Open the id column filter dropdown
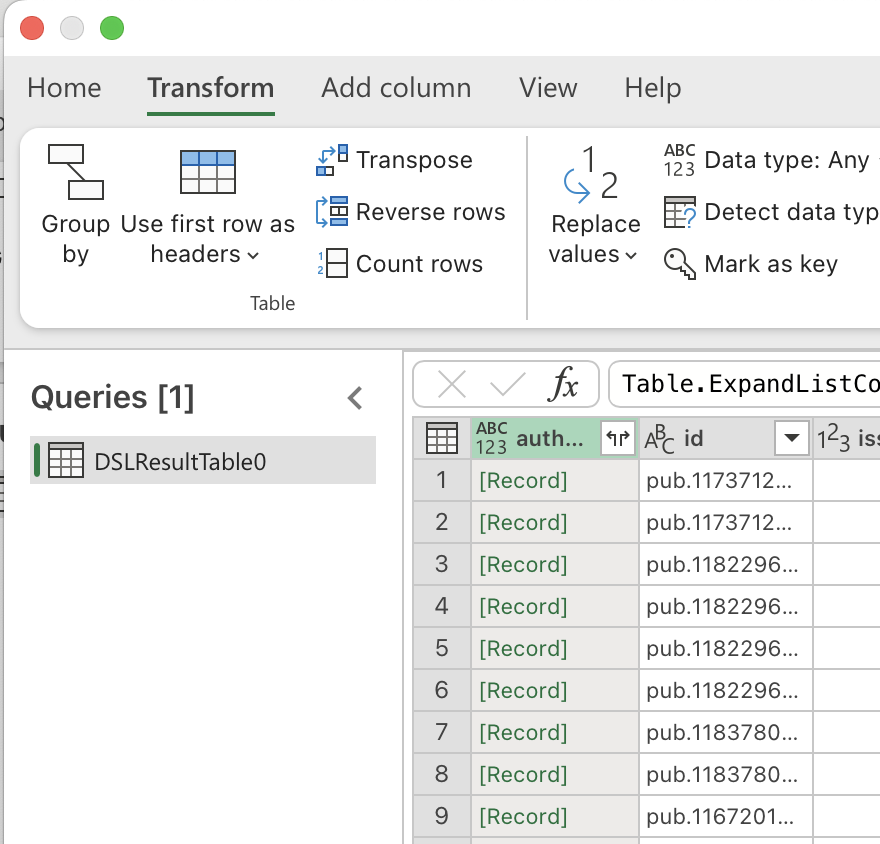Viewport: 880px width, 844px height. [x=791, y=438]
